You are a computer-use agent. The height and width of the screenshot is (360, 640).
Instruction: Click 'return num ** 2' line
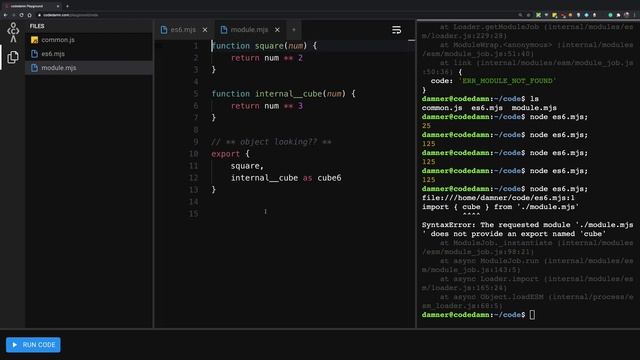click(267, 58)
